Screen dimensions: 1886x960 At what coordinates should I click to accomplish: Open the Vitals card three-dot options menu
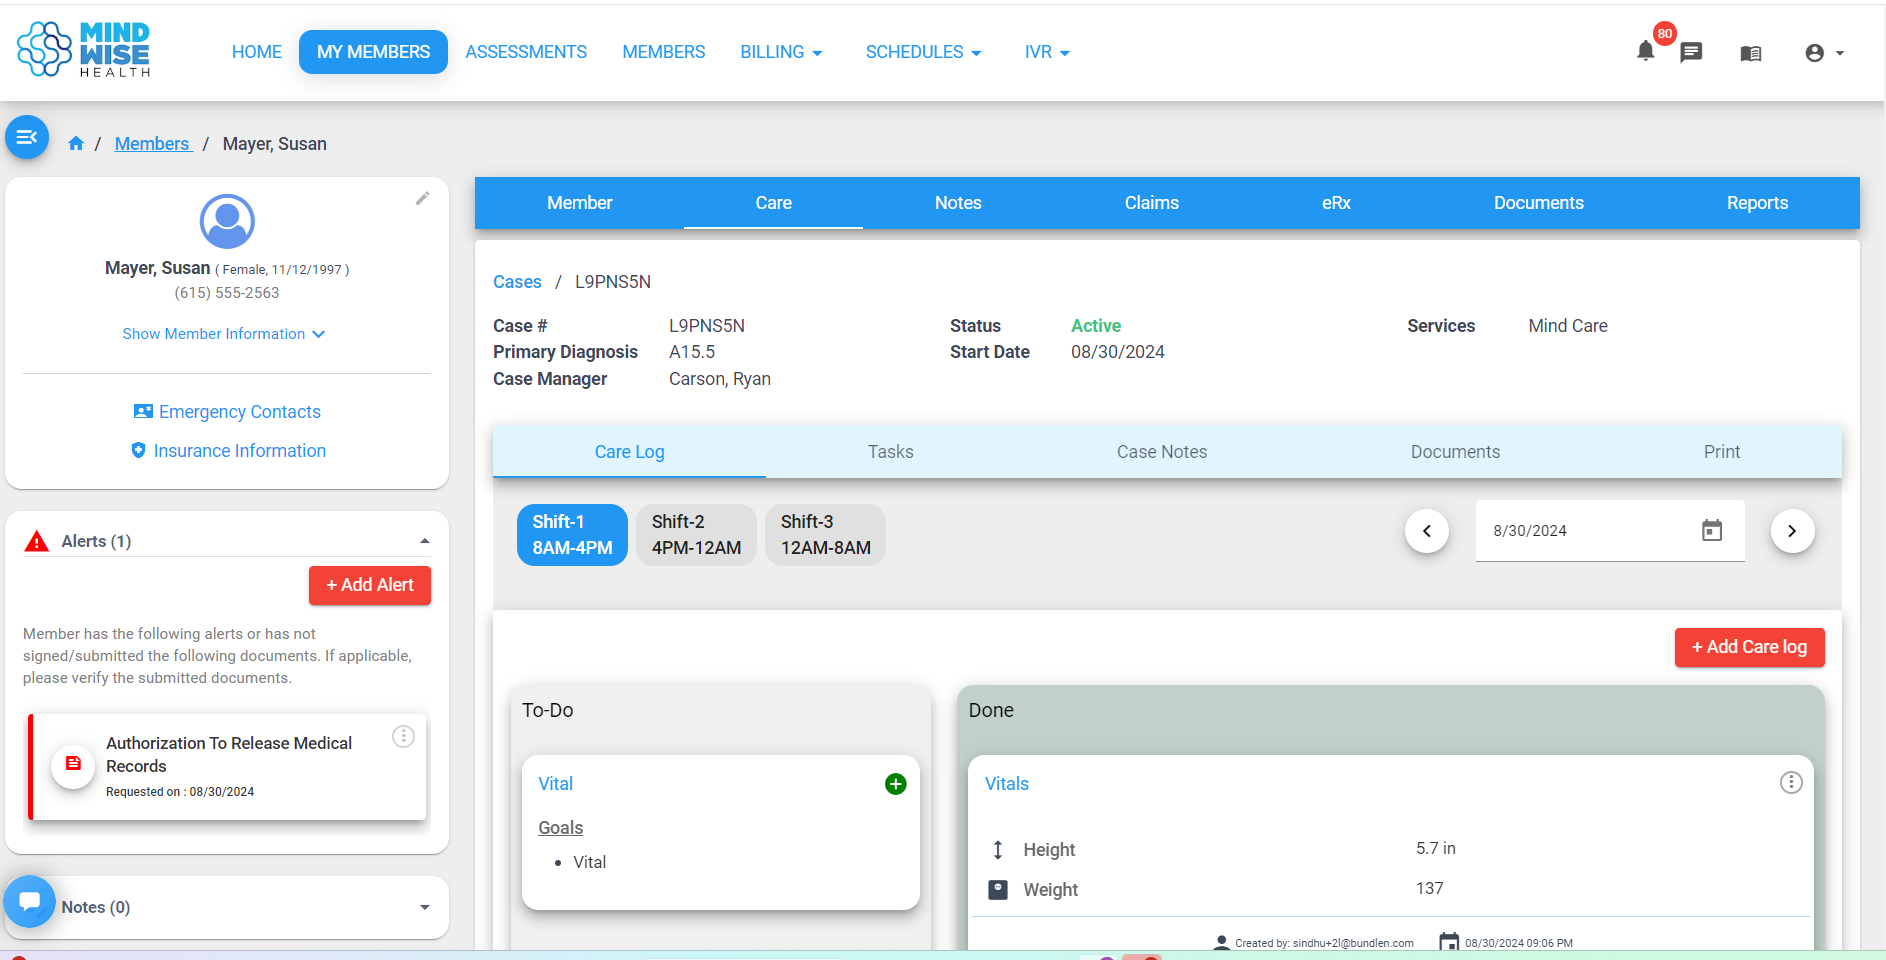(x=1791, y=782)
